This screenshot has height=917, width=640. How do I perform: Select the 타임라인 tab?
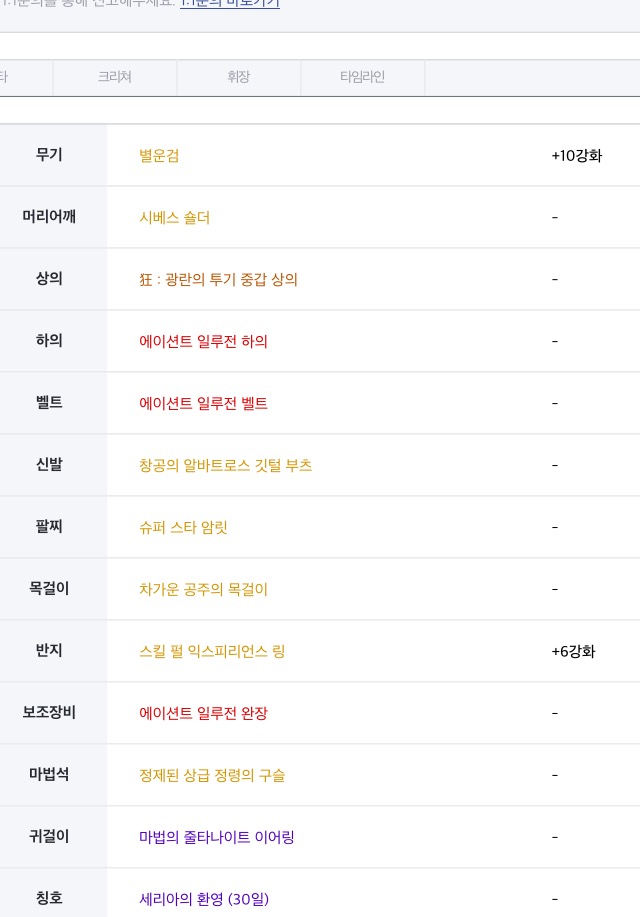[362, 77]
